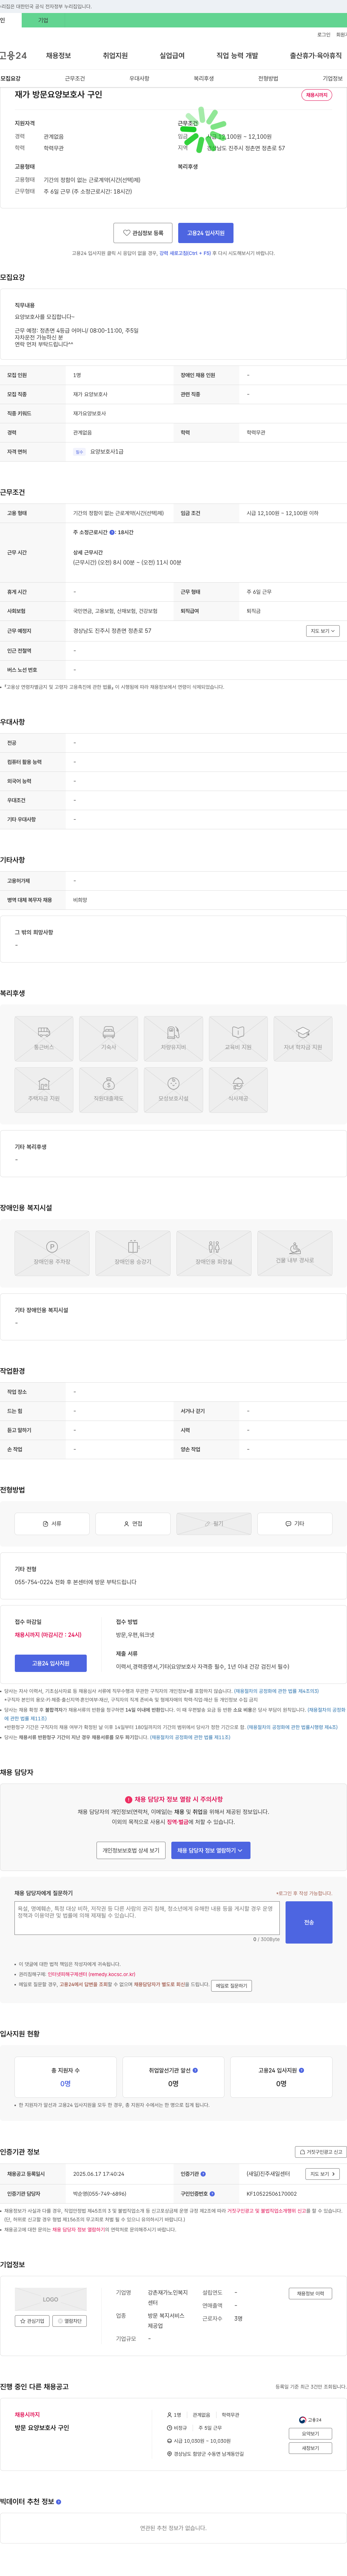This screenshot has width=347, height=2576.
Task: Click 고용24 입사지원 under 접수 마감일
Action: (x=51, y=1663)
